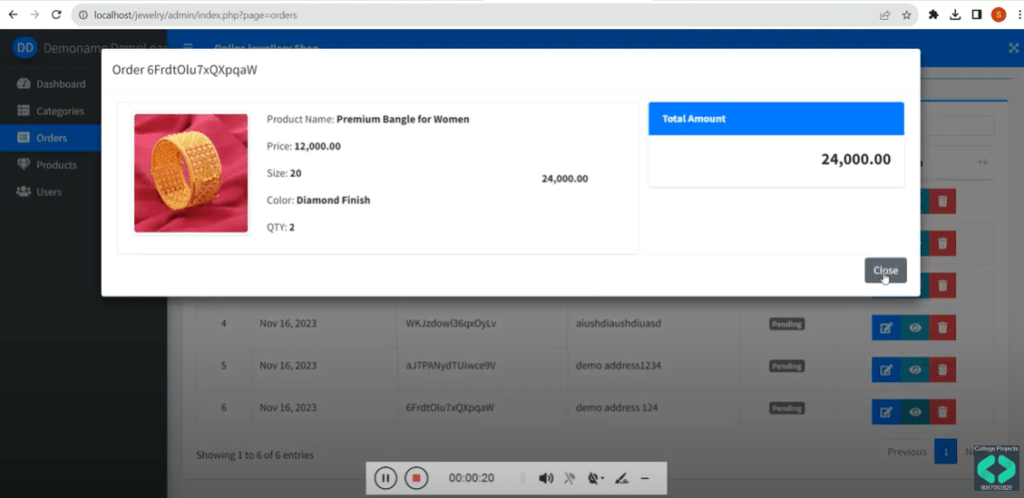The image size is (1024, 498).
Task: Click 'Showing 1 to 6 of 6 entries'
Action: click(x=255, y=455)
